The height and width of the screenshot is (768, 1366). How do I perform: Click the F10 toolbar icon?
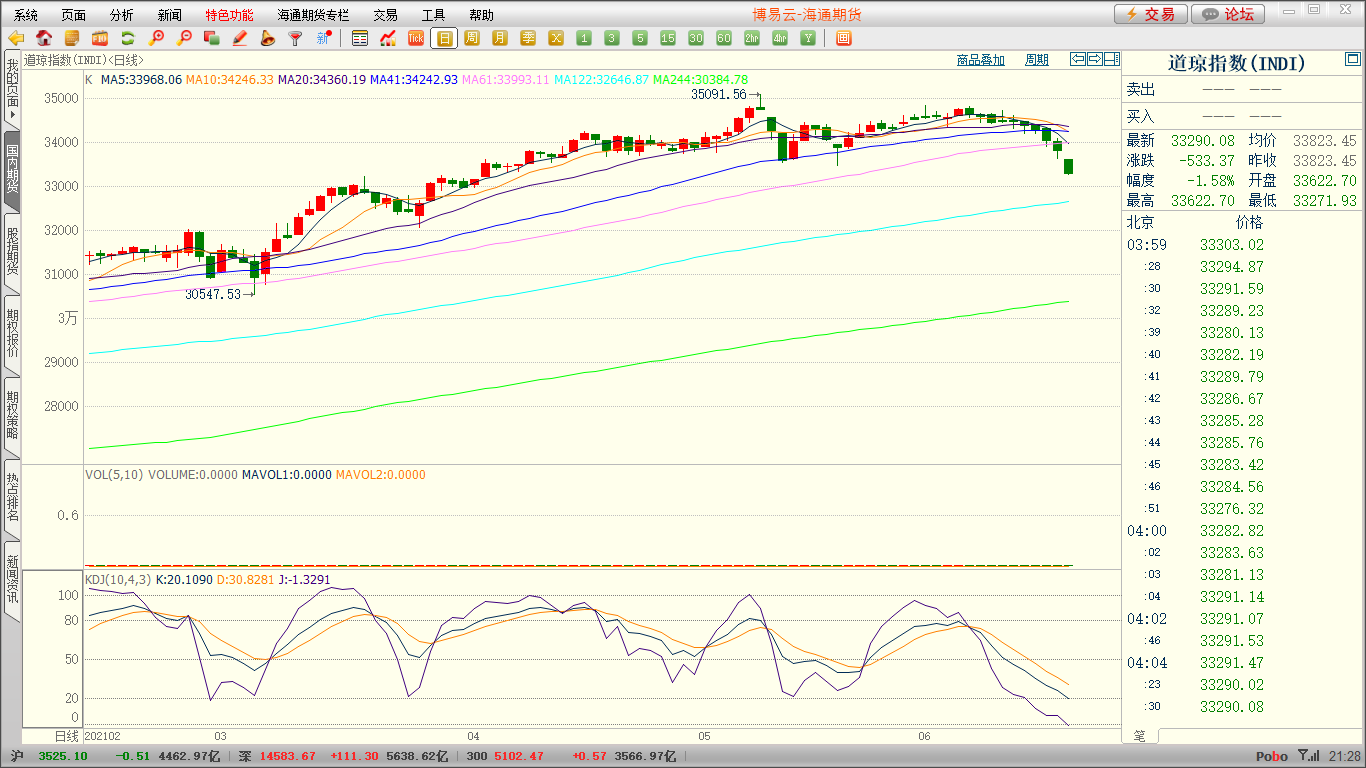[100, 38]
